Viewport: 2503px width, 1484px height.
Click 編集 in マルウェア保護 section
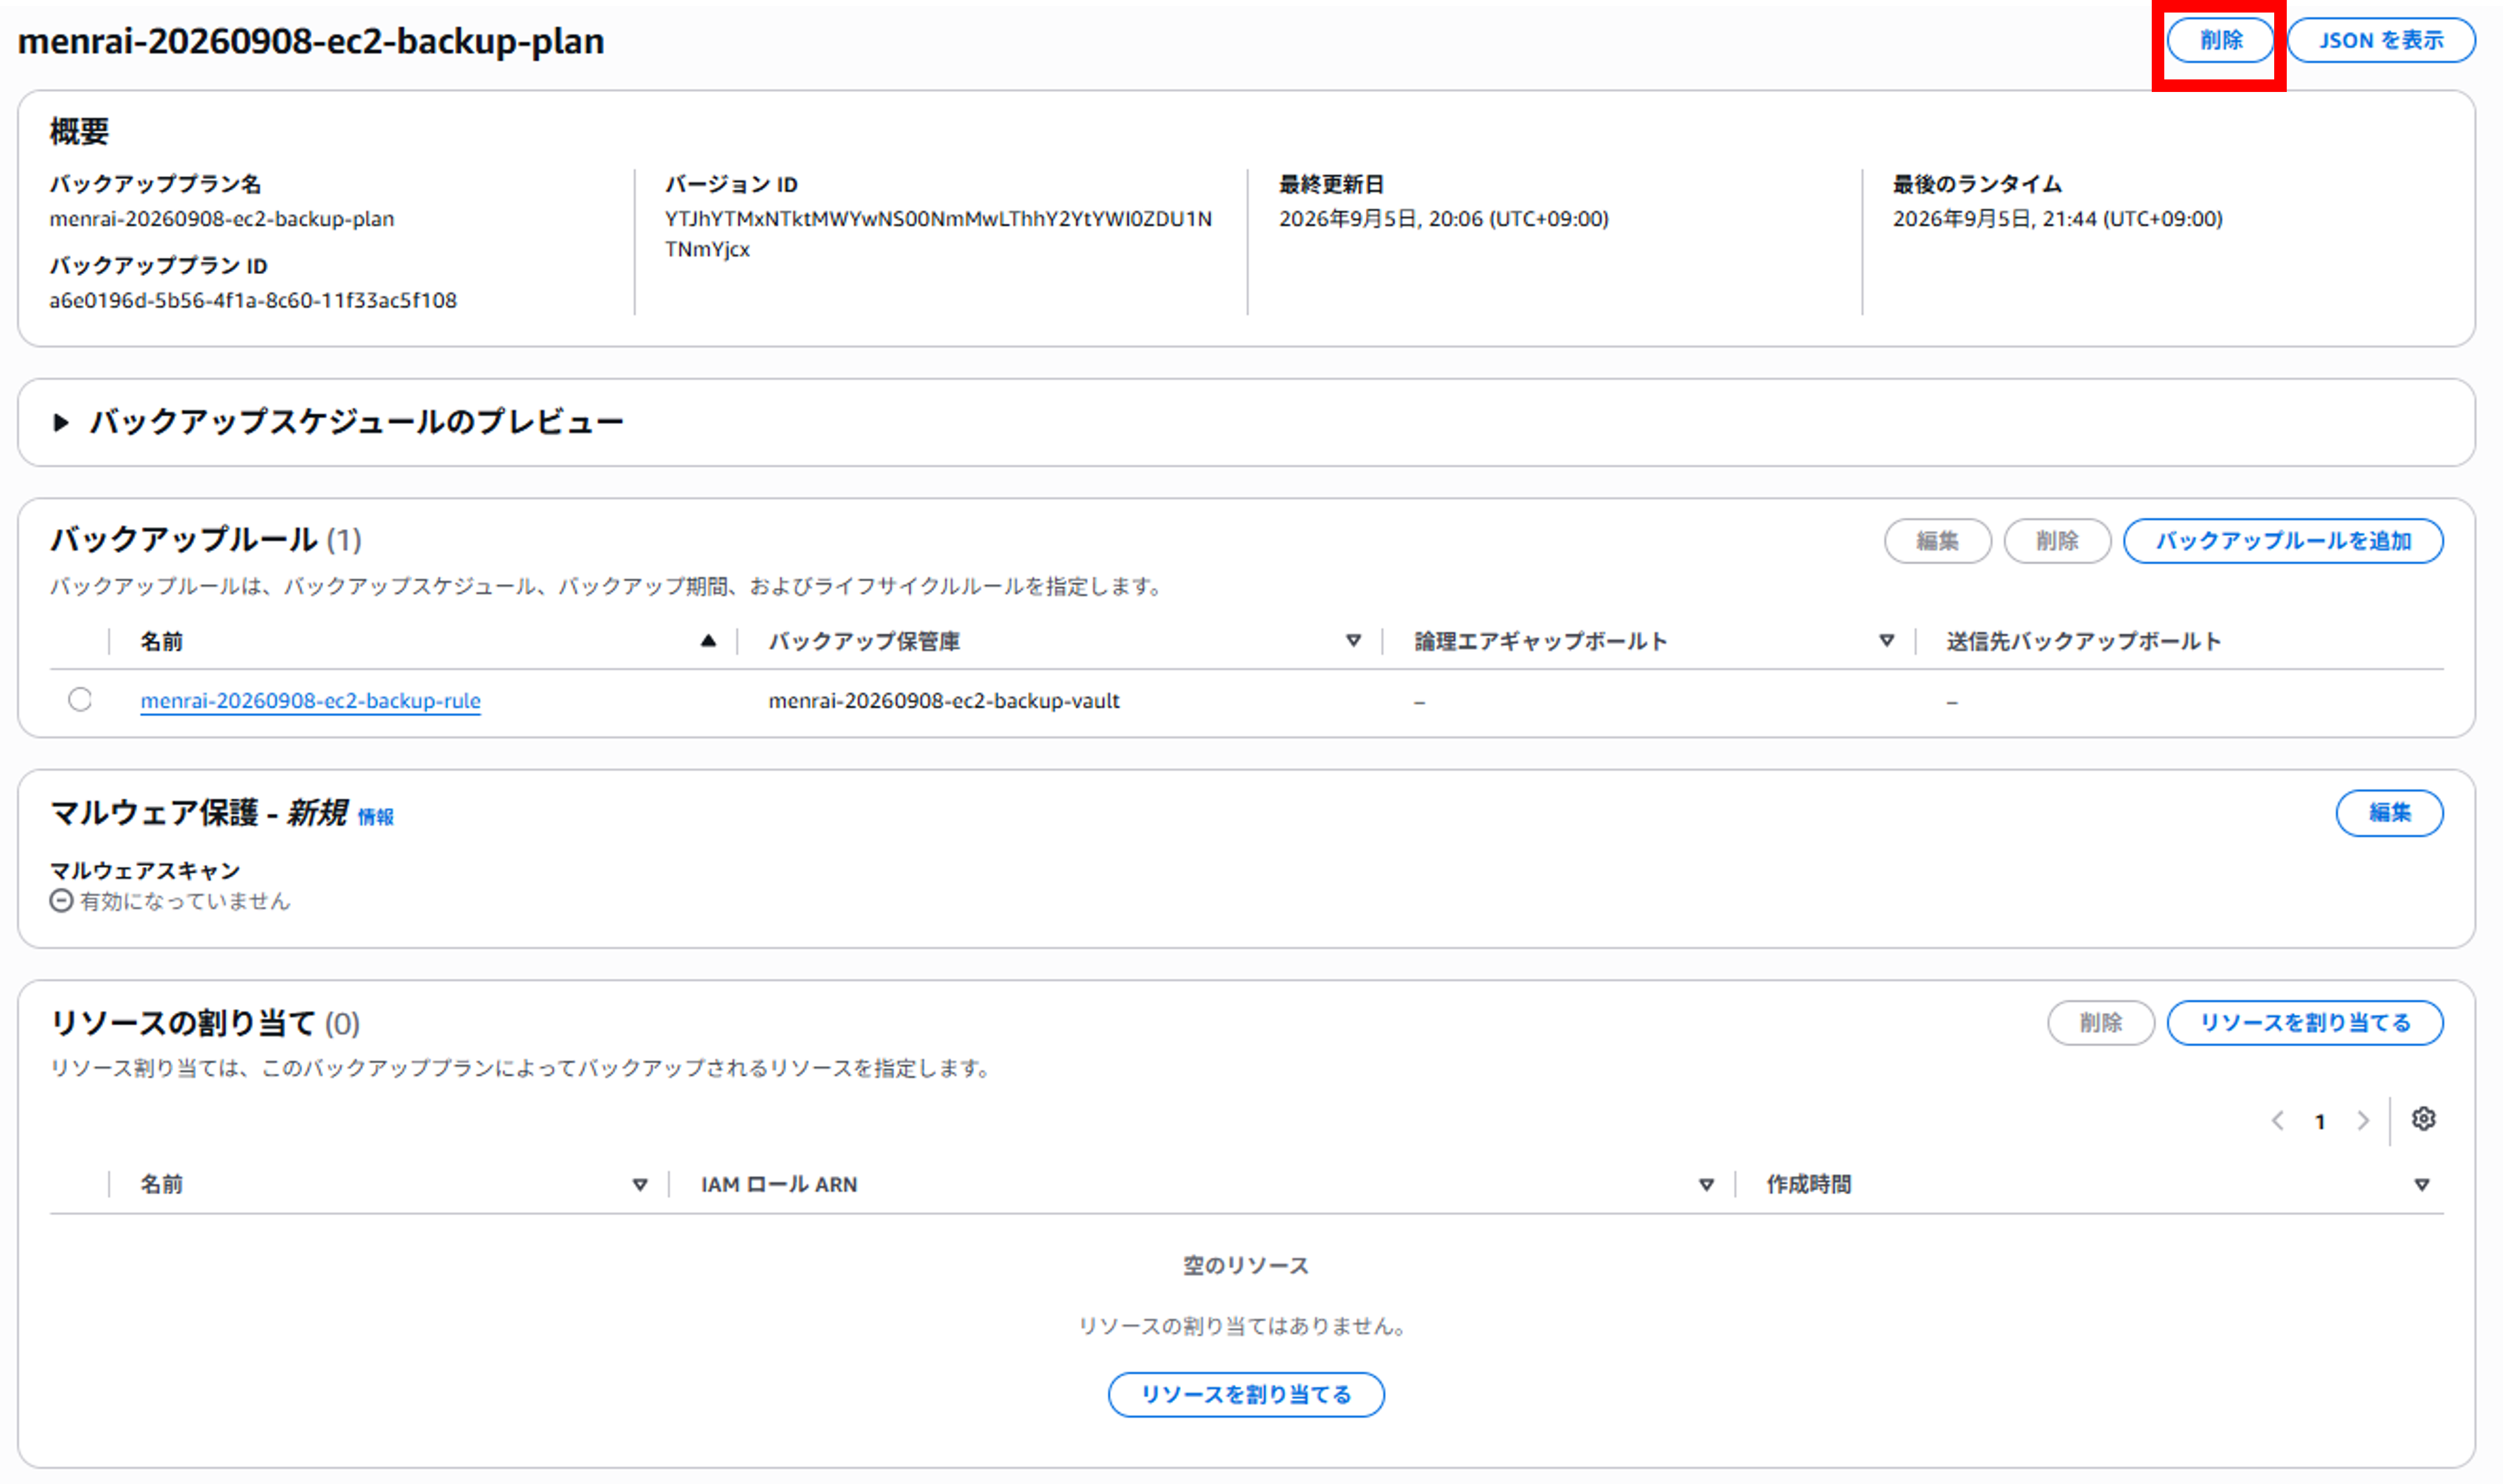coord(2388,813)
